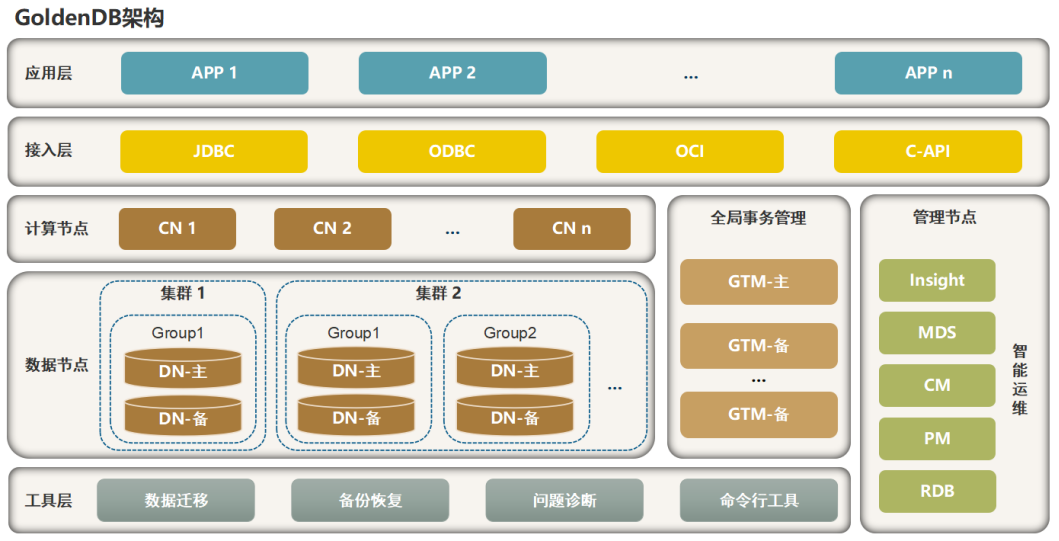Click Group1 label inside 集群 2
This screenshot has height=541, width=1059.
coord(354,333)
